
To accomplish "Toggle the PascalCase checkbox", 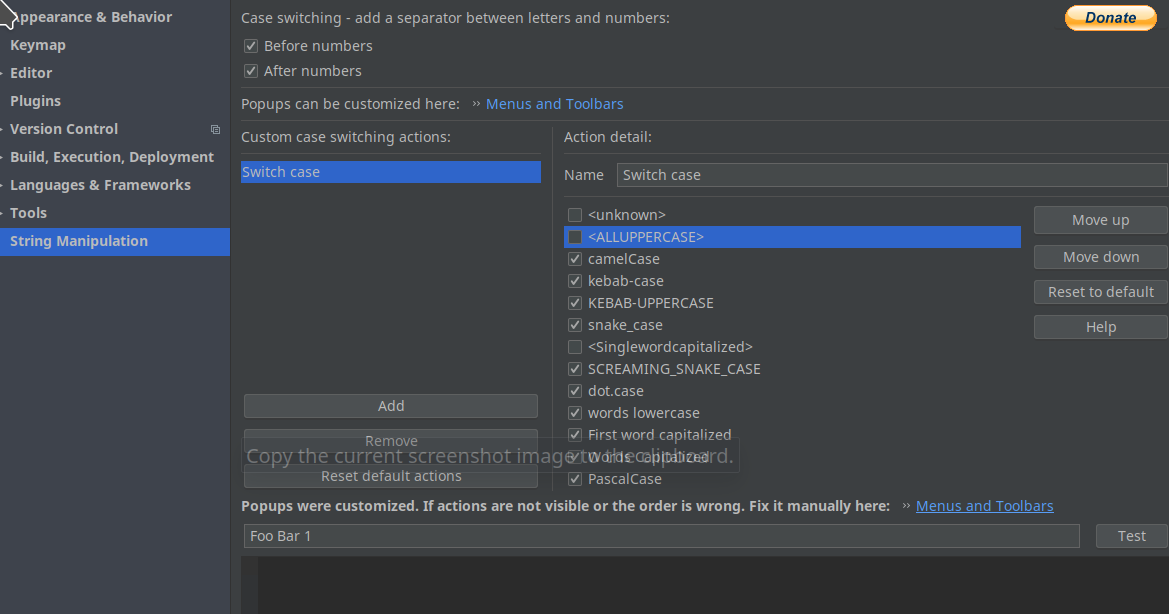I will pyautogui.click(x=575, y=479).
